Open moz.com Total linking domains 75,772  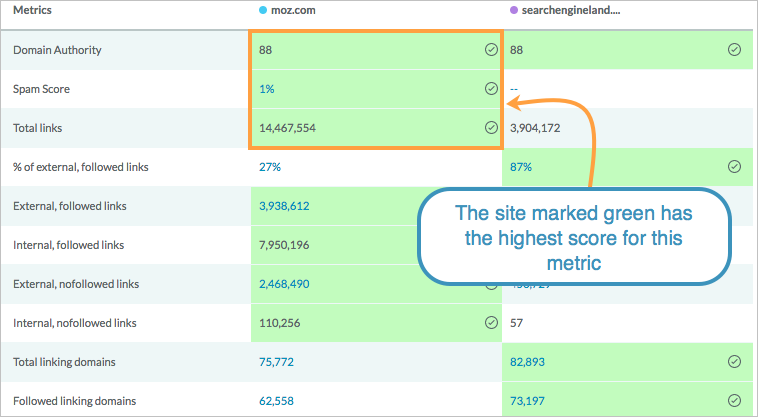[x=277, y=362]
